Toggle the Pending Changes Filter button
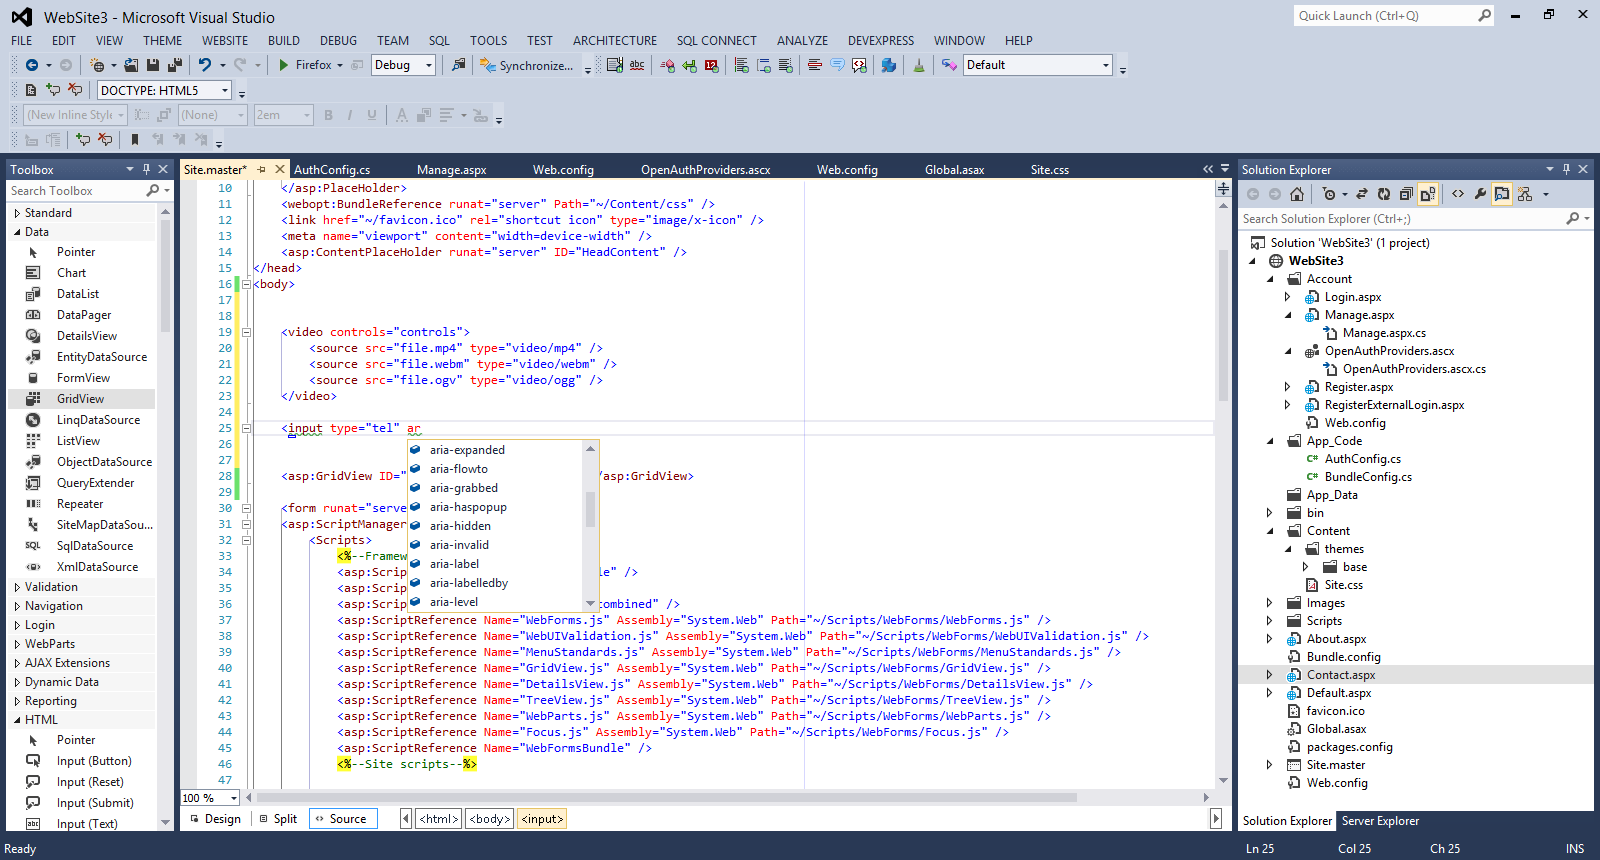The image size is (1600, 860). click(1328, 194)
